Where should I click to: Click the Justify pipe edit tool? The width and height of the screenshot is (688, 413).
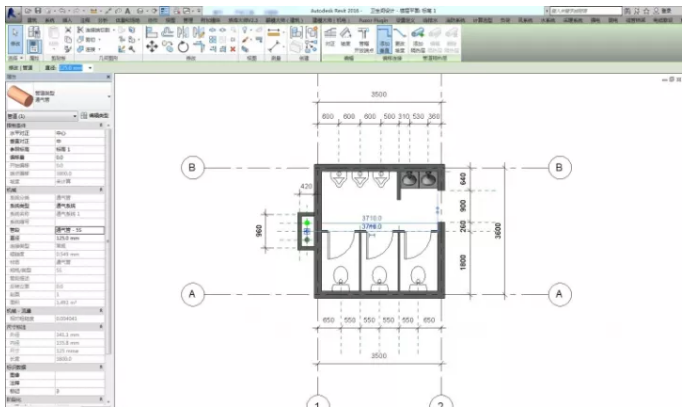coord(330,37)
